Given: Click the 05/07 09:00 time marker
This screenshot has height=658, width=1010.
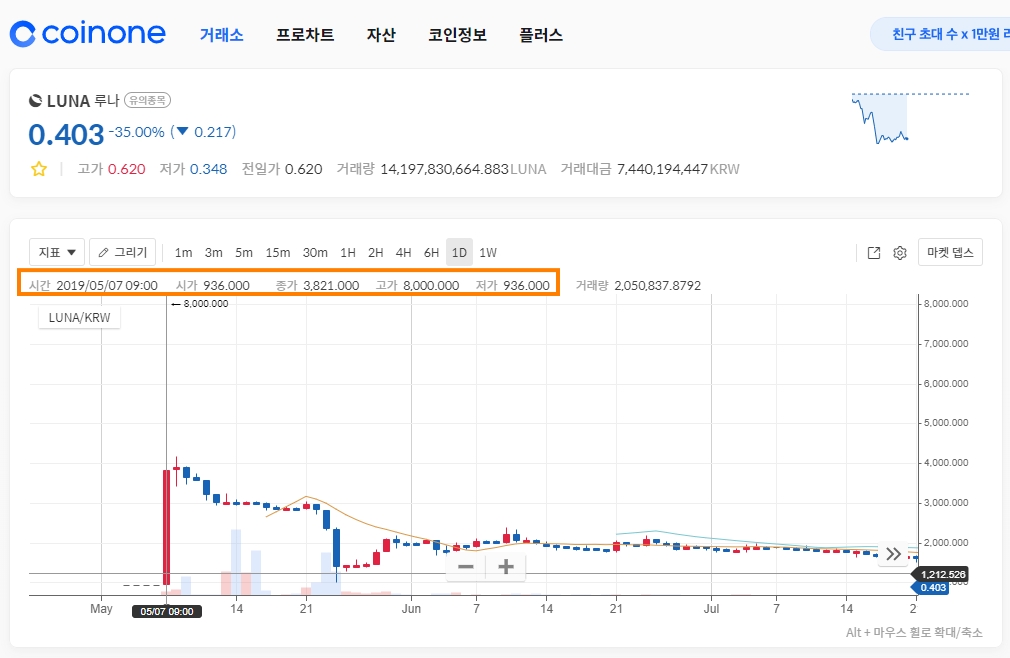Looking at the screenshot, I should click(x=167, y=611).
